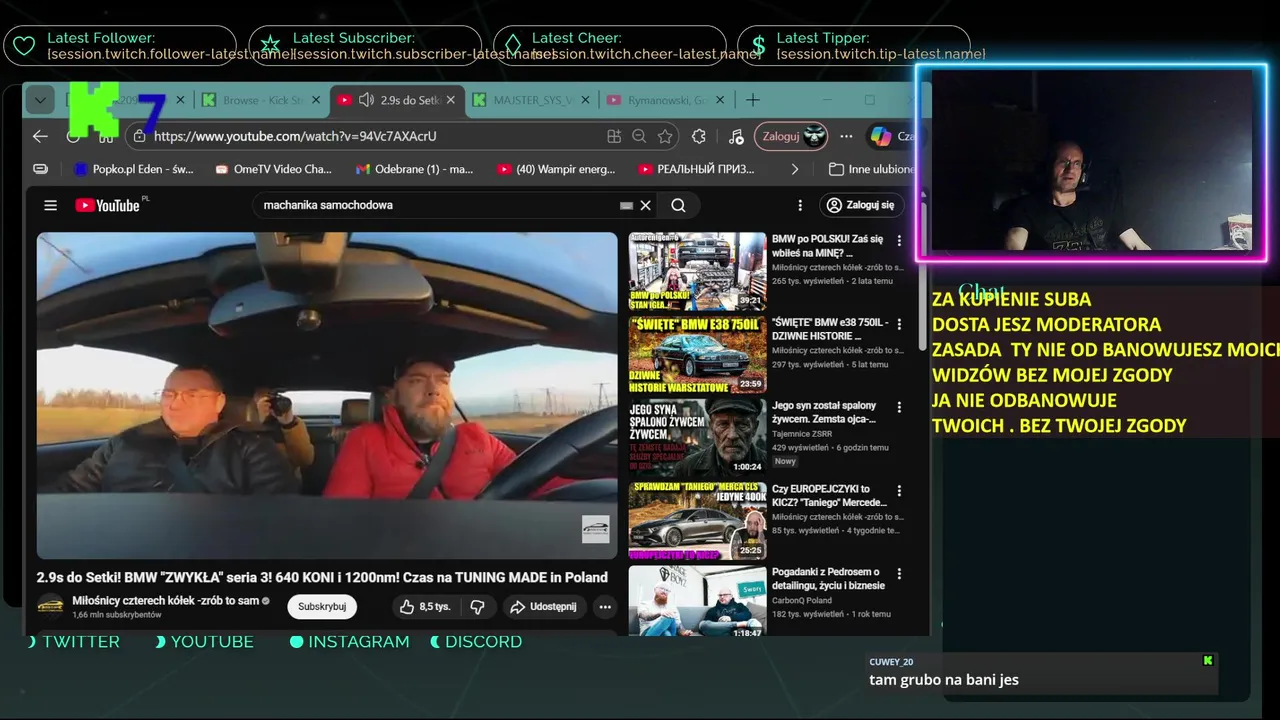1280x720 pixels.
Task: Open more actions menu beside Udostępnij
Action: pyautogui.click(x=605, y=606)
